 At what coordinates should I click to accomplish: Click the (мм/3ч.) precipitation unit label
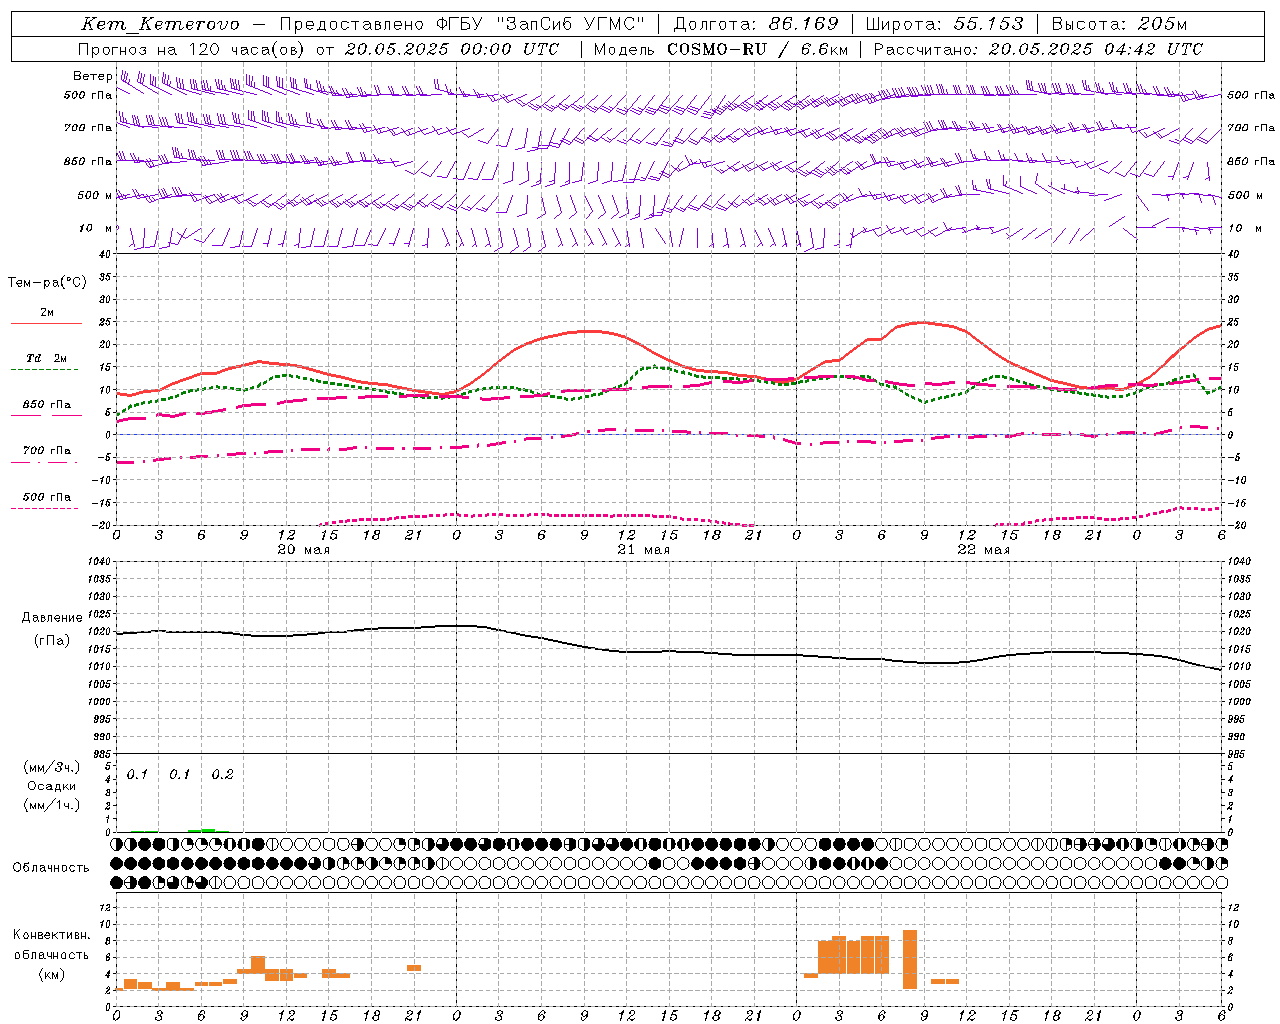click(52, 768)
